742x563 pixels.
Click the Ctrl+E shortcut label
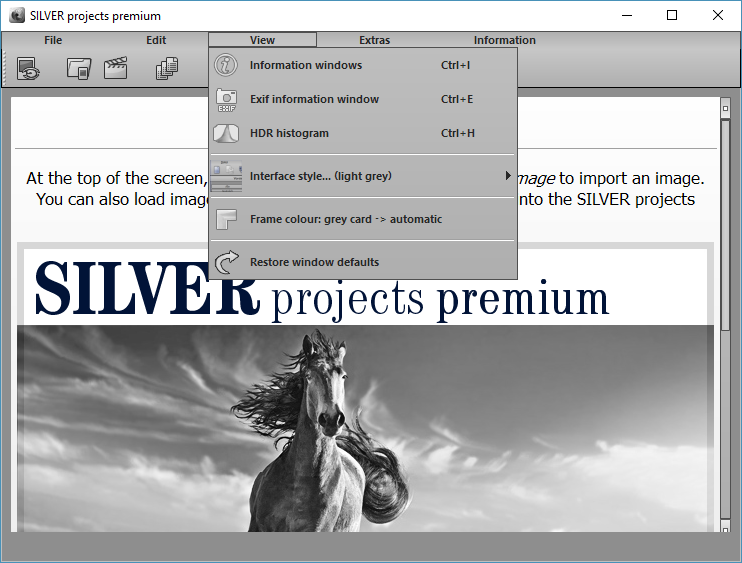pos(457,99)
